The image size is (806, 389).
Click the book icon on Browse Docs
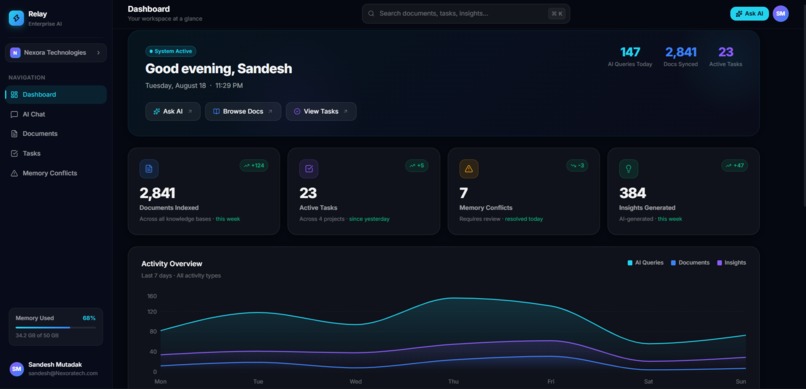coord(216,112)
